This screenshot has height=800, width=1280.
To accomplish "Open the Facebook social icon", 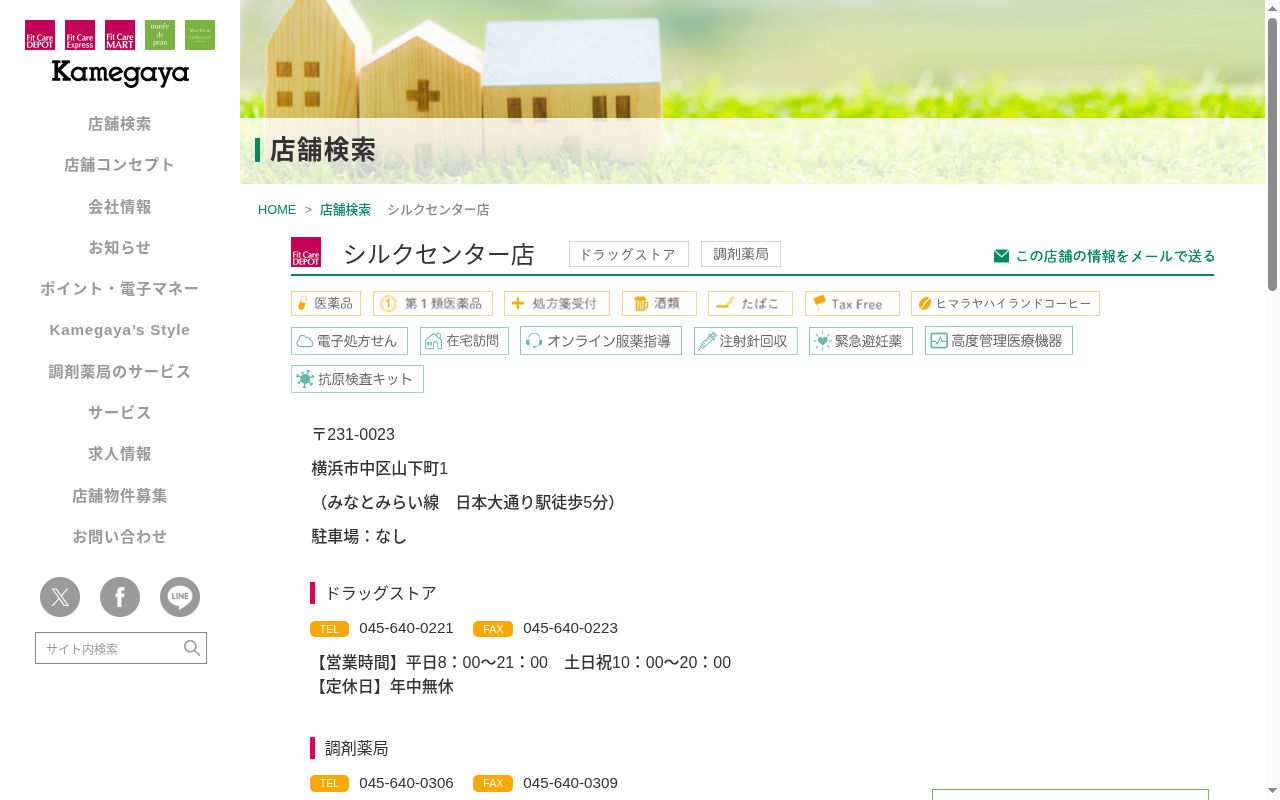I will [x=120, y=597].
